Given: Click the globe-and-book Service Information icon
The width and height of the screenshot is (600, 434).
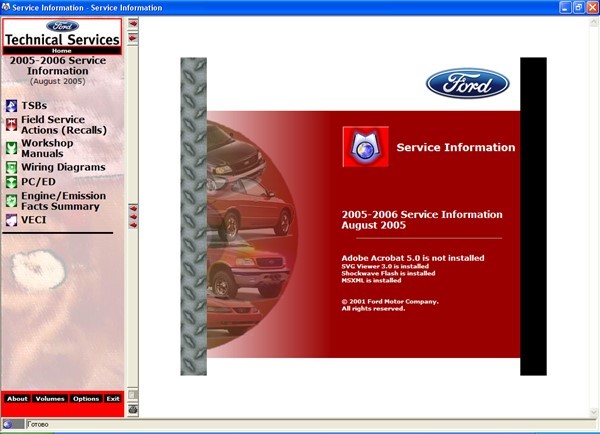Looking at the screenshot, I should (365, 147).
